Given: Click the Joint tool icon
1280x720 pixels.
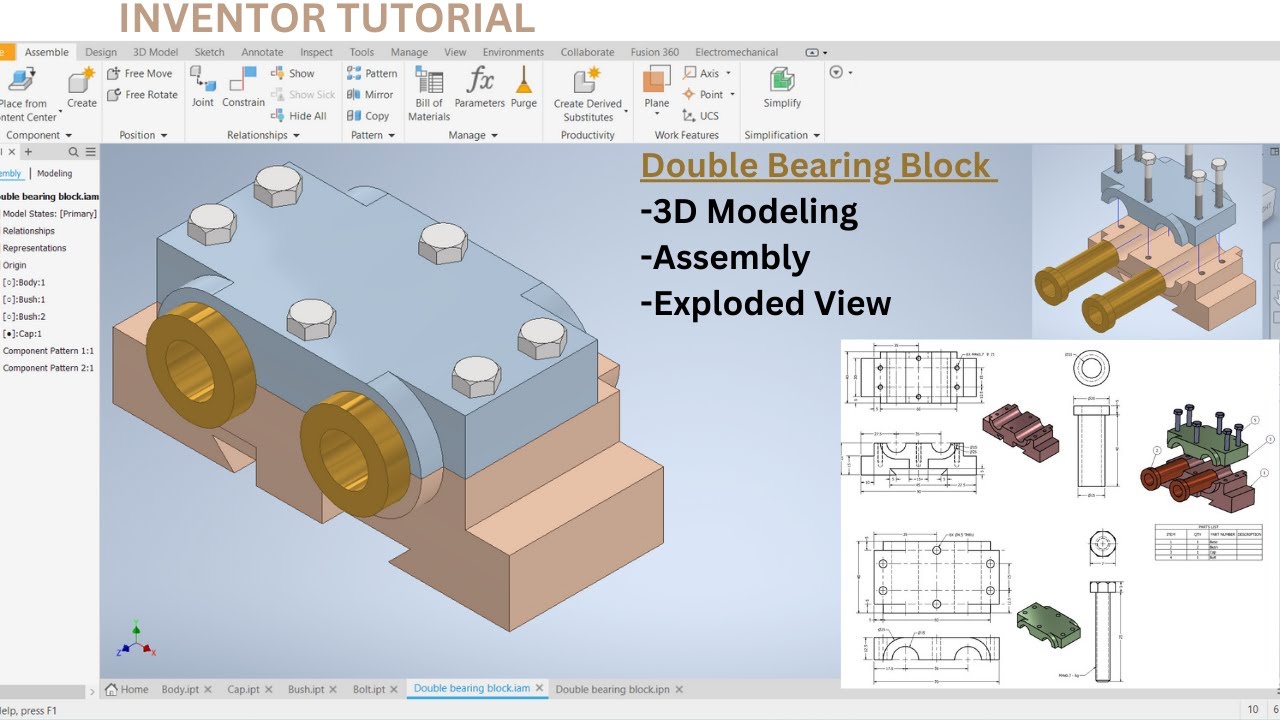Looking at the screenshot, I should (x=203, y=80).
